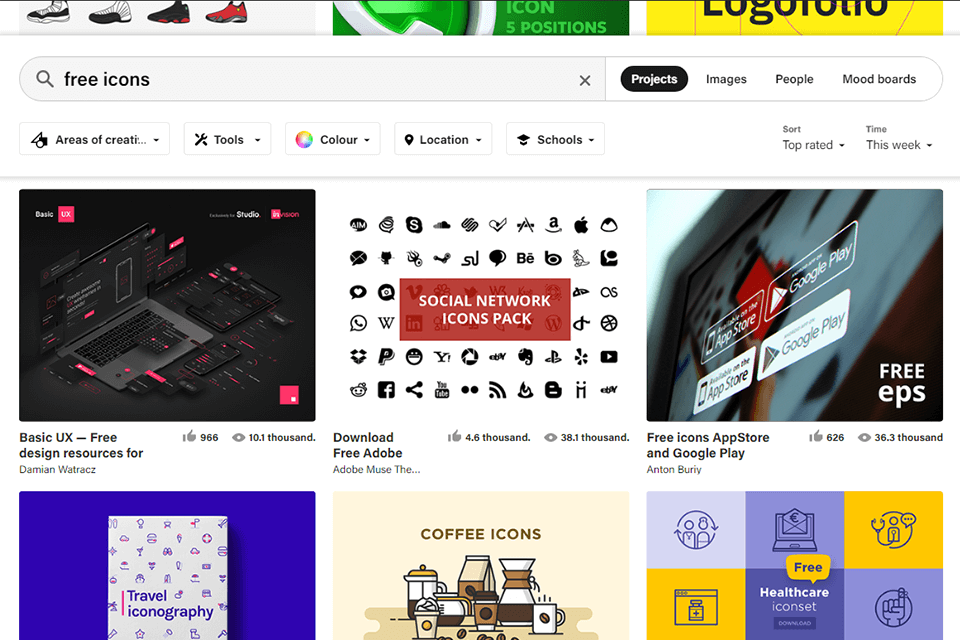This screenshot has width=960, height=640.
Task: Click the Amazon icon in icons pack
Action: 553,225
